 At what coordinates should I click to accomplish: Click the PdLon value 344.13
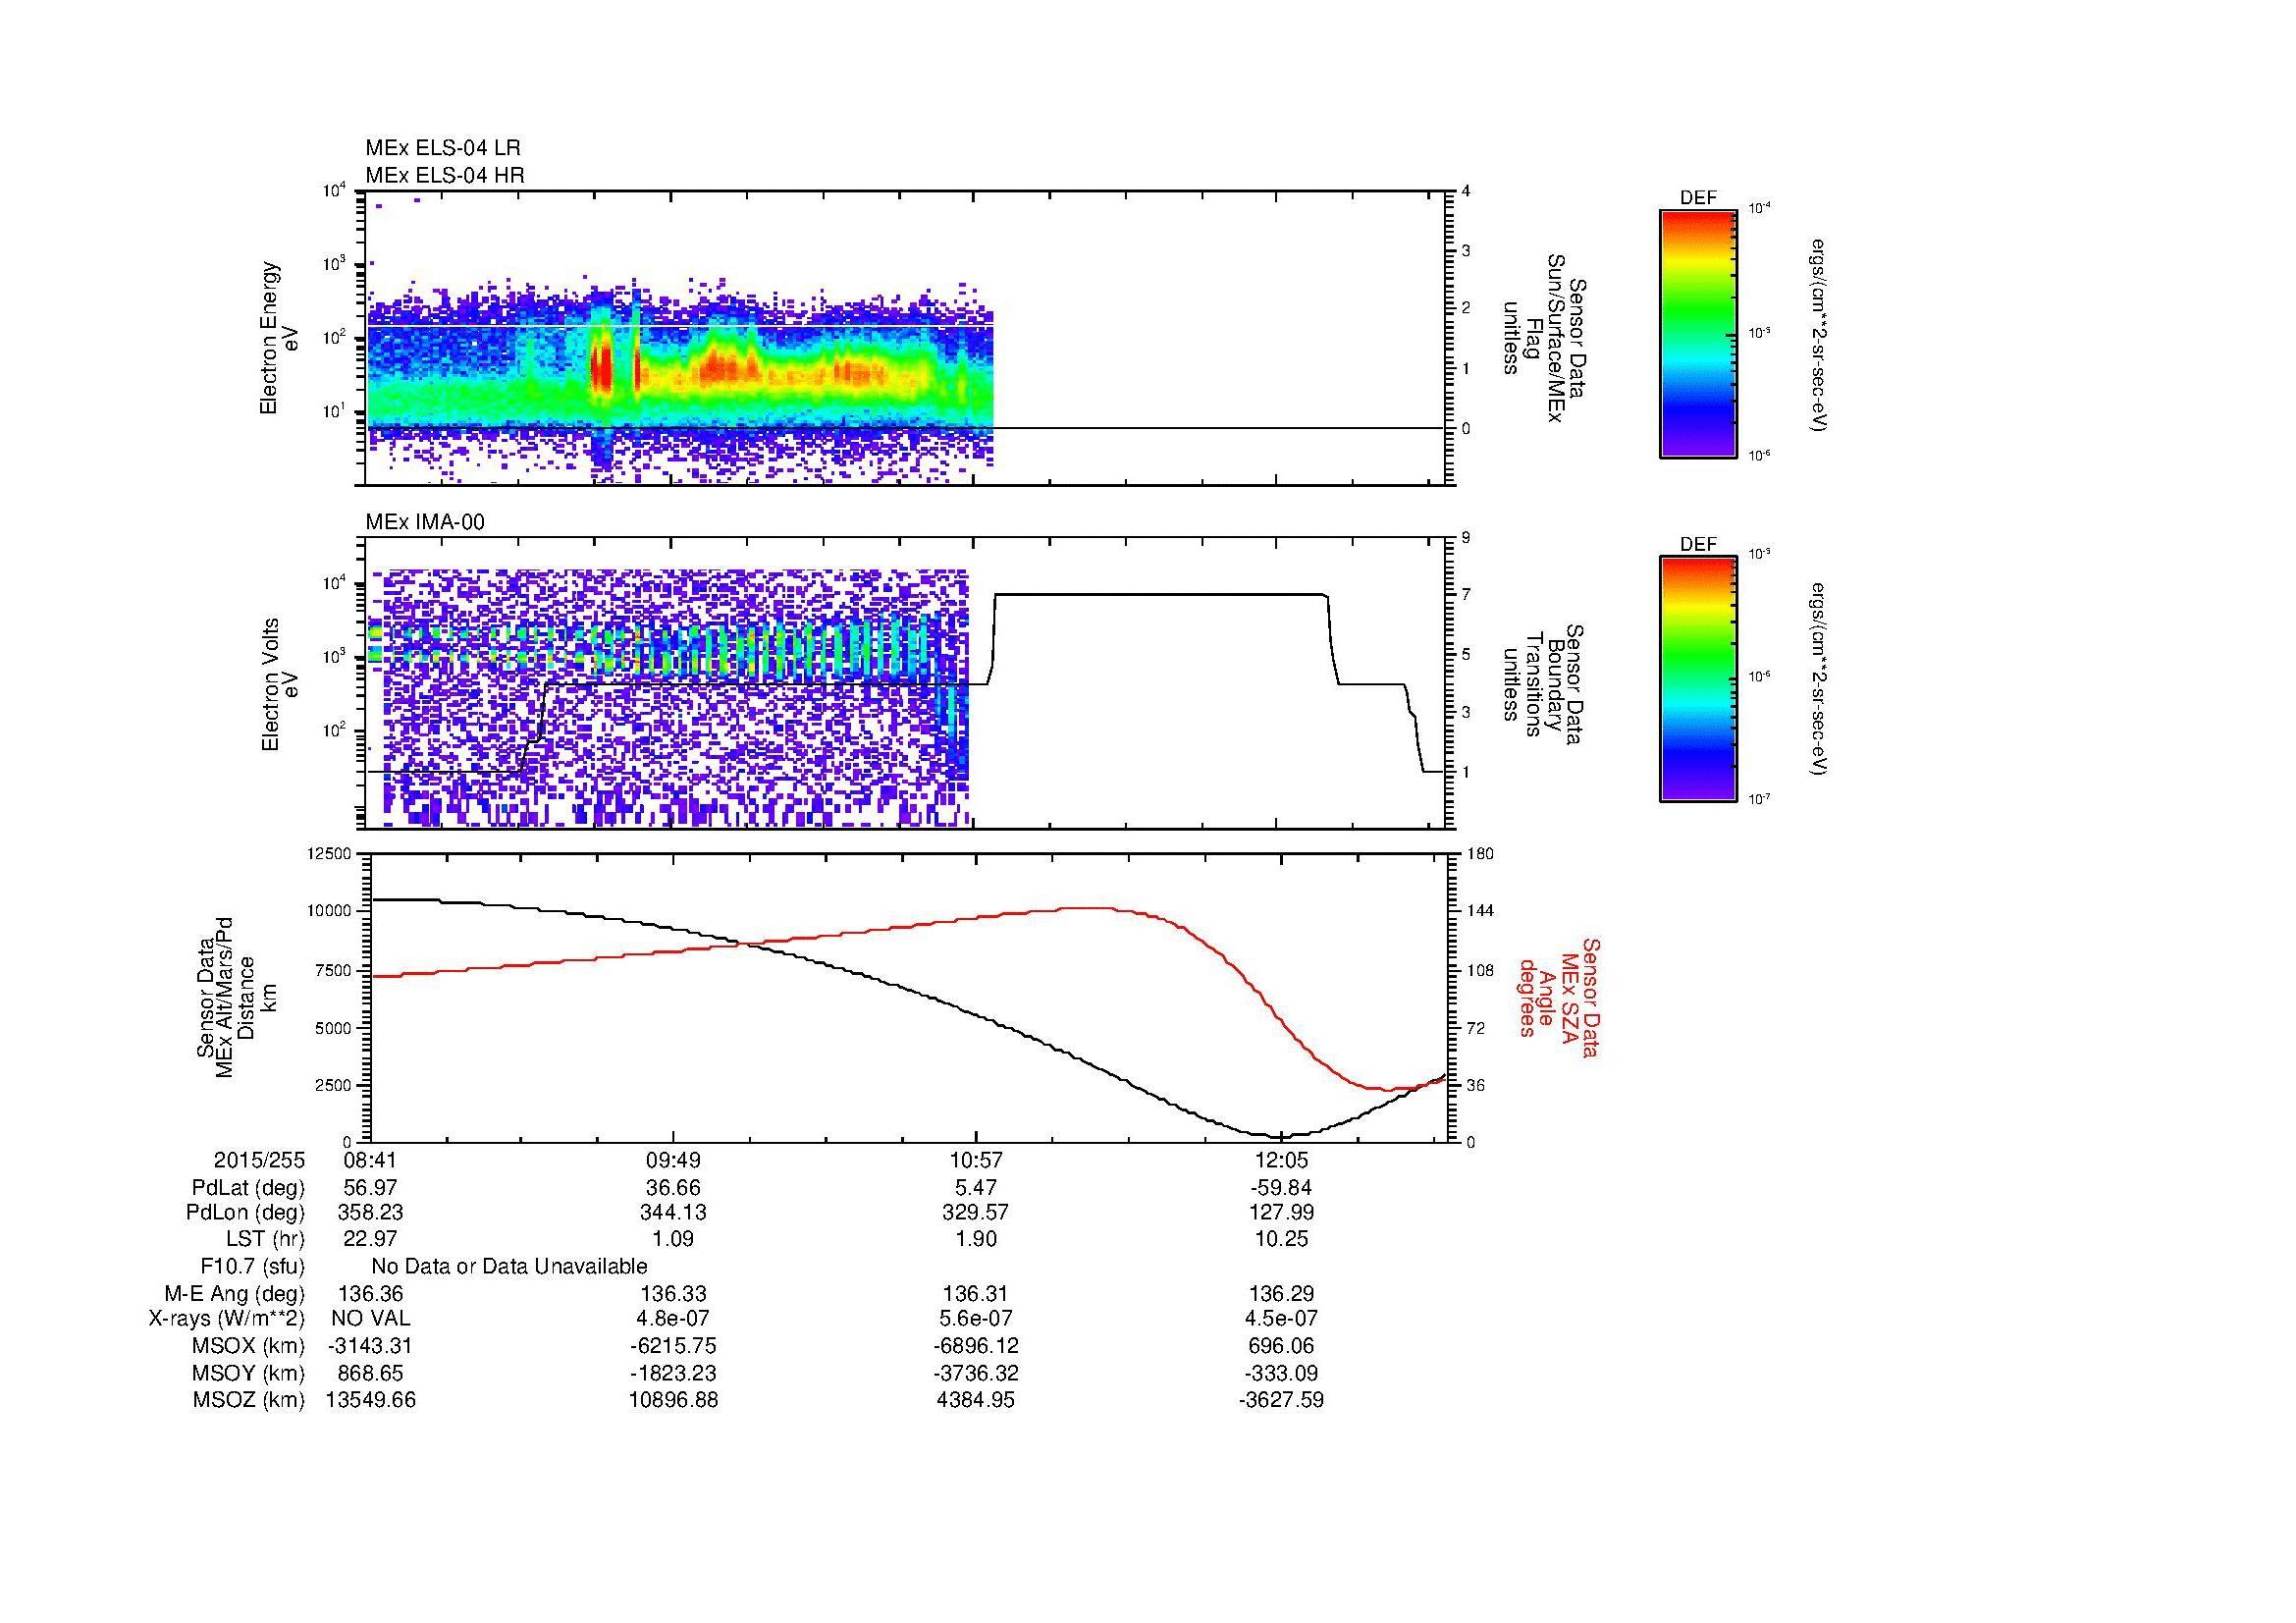click(674, 1212)
